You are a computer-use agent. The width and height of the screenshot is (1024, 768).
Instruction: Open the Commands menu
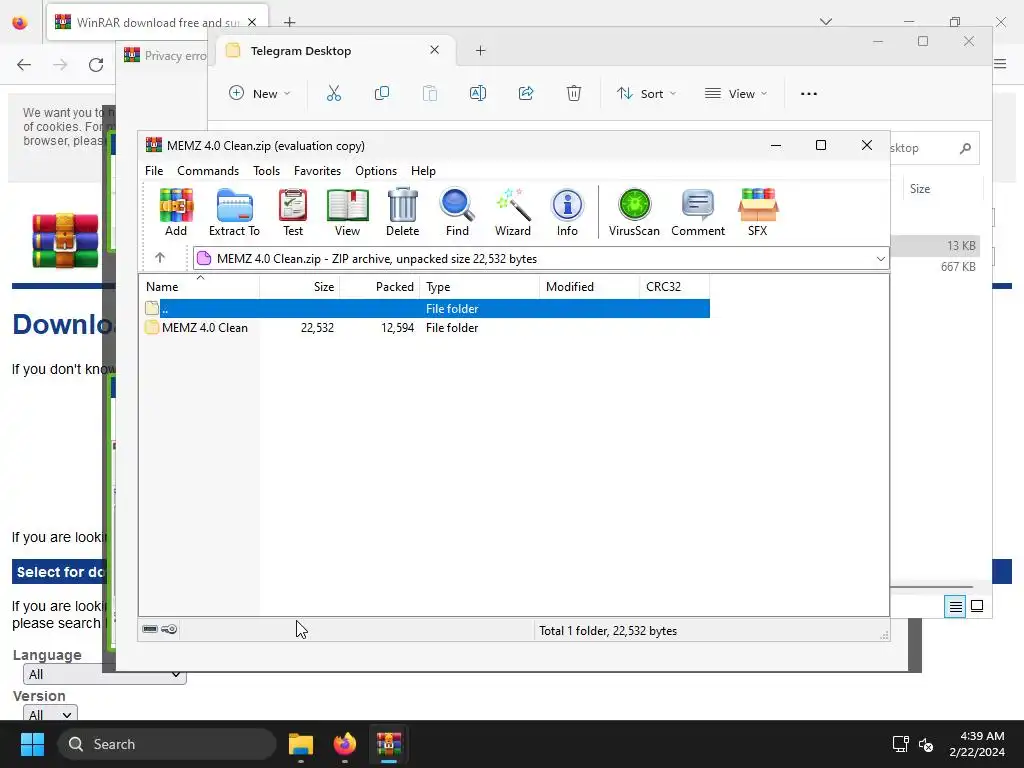pos(208,170)
